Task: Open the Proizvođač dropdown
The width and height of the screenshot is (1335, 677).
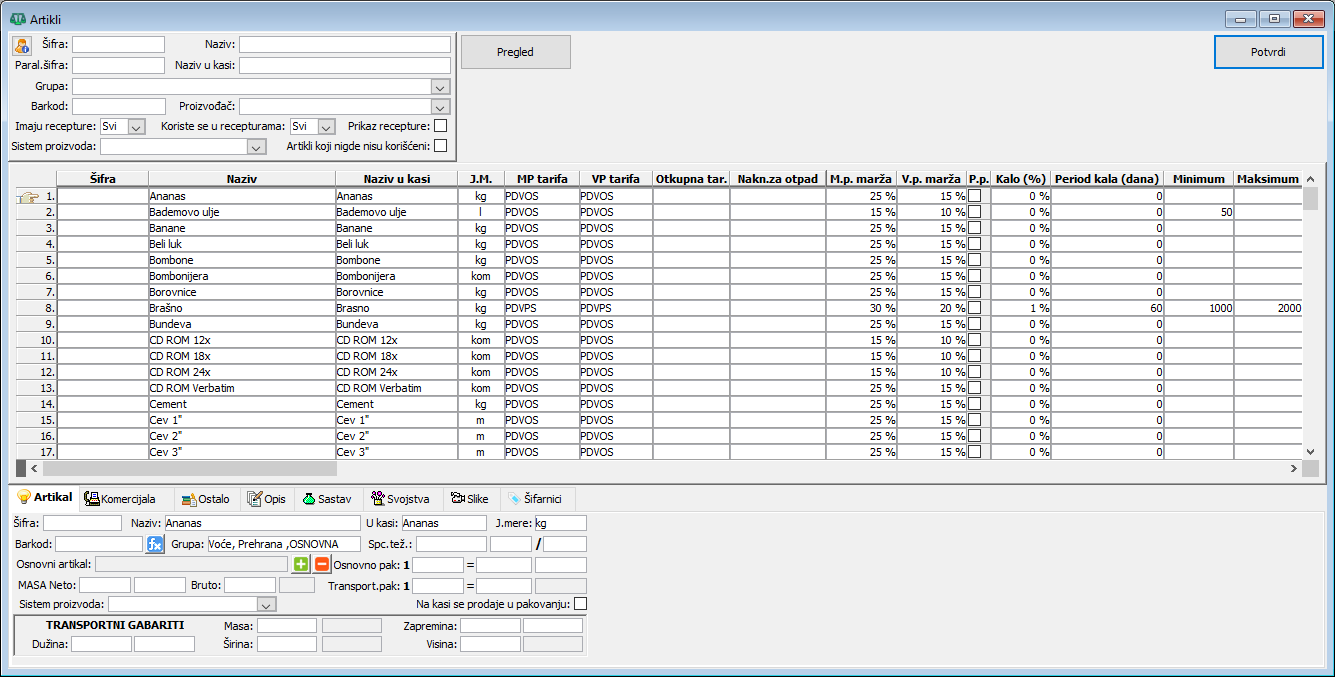Action: (x=440, y=107)
